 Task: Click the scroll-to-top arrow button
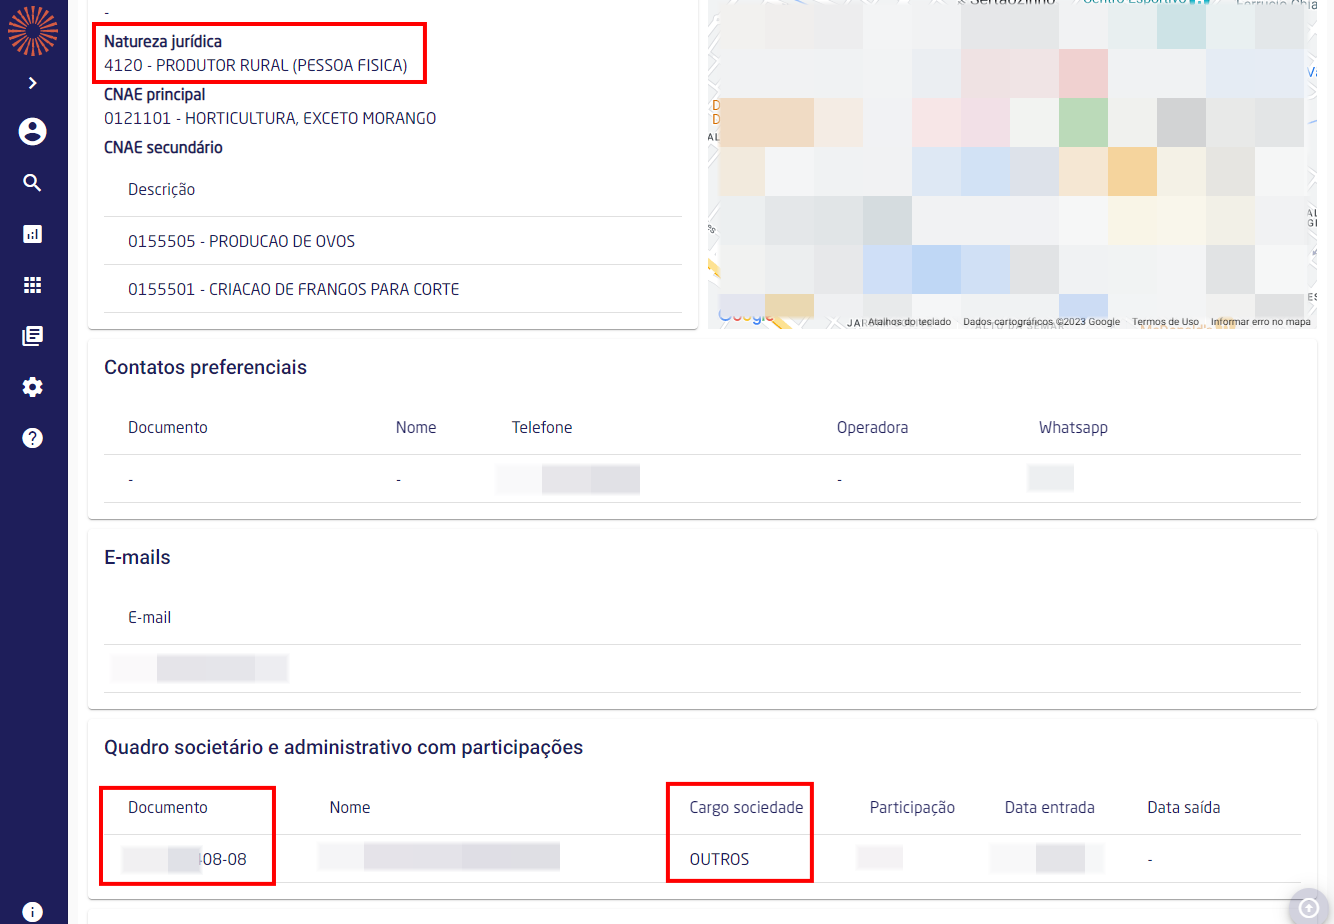coord(1309,908)
